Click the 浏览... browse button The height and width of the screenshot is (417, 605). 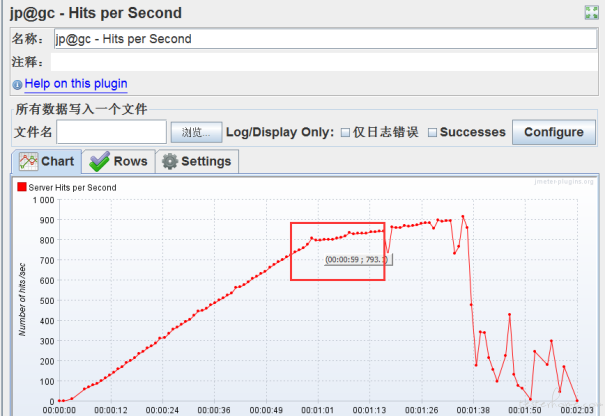point(195,132)
